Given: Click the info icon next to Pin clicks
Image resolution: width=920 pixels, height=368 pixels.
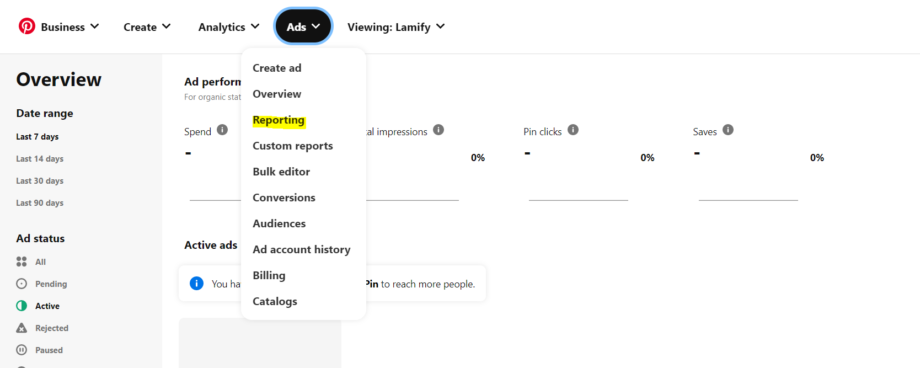Looking at the screenshot, I should pos(573,130).
